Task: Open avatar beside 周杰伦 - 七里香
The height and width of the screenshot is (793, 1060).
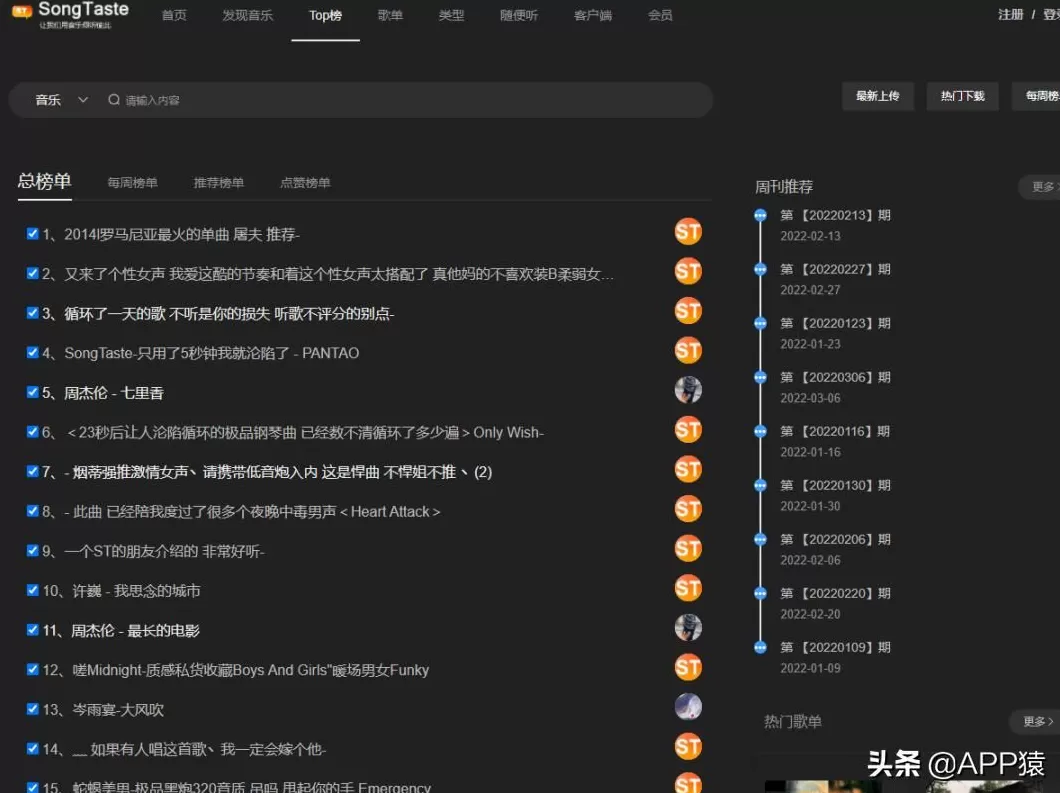Action: (x=688, y=390)
